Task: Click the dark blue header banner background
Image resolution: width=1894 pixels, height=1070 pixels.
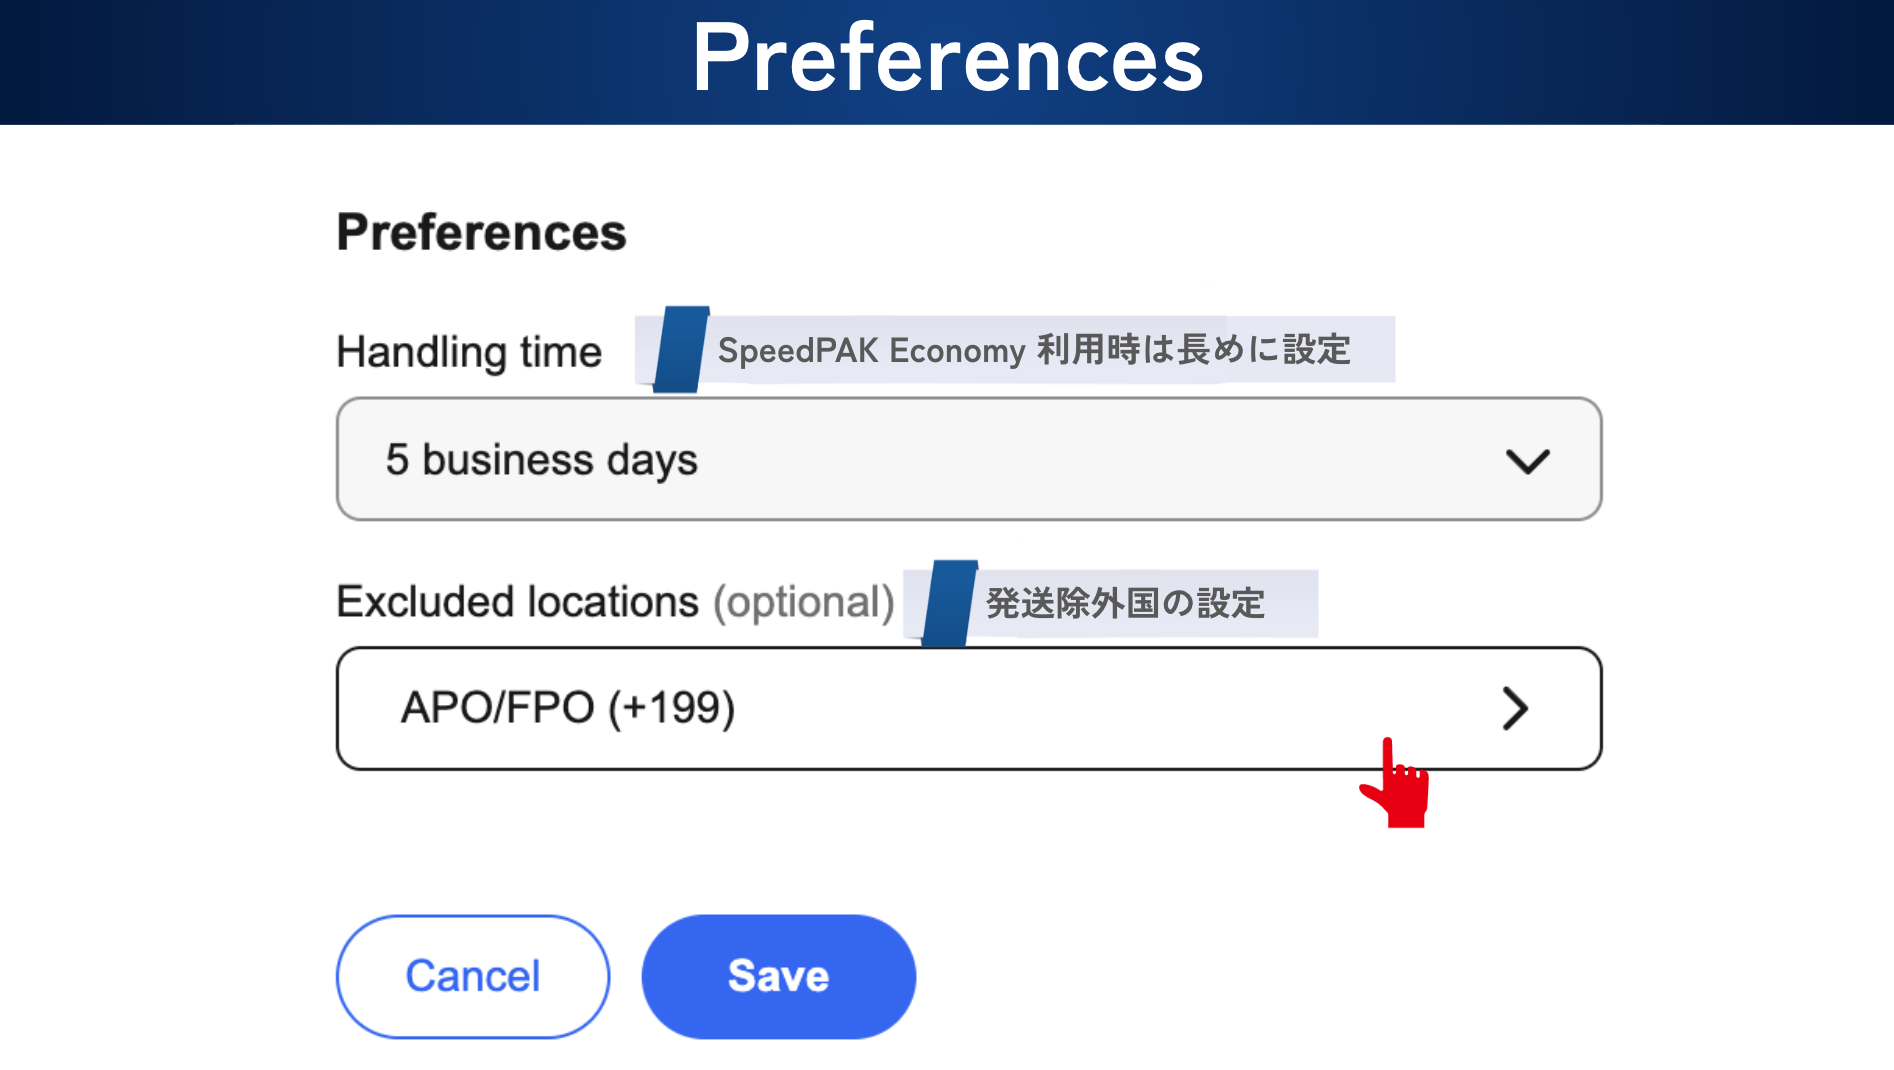Action: click(x=300, y=60)
